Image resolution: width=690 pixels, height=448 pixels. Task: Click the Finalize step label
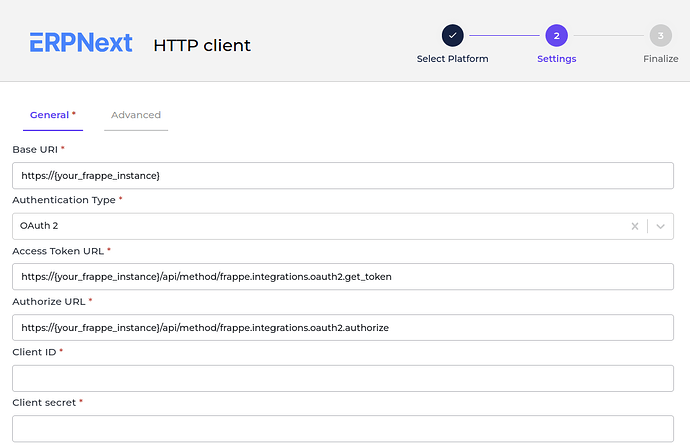pyautogui.click(x=661, y=59)
